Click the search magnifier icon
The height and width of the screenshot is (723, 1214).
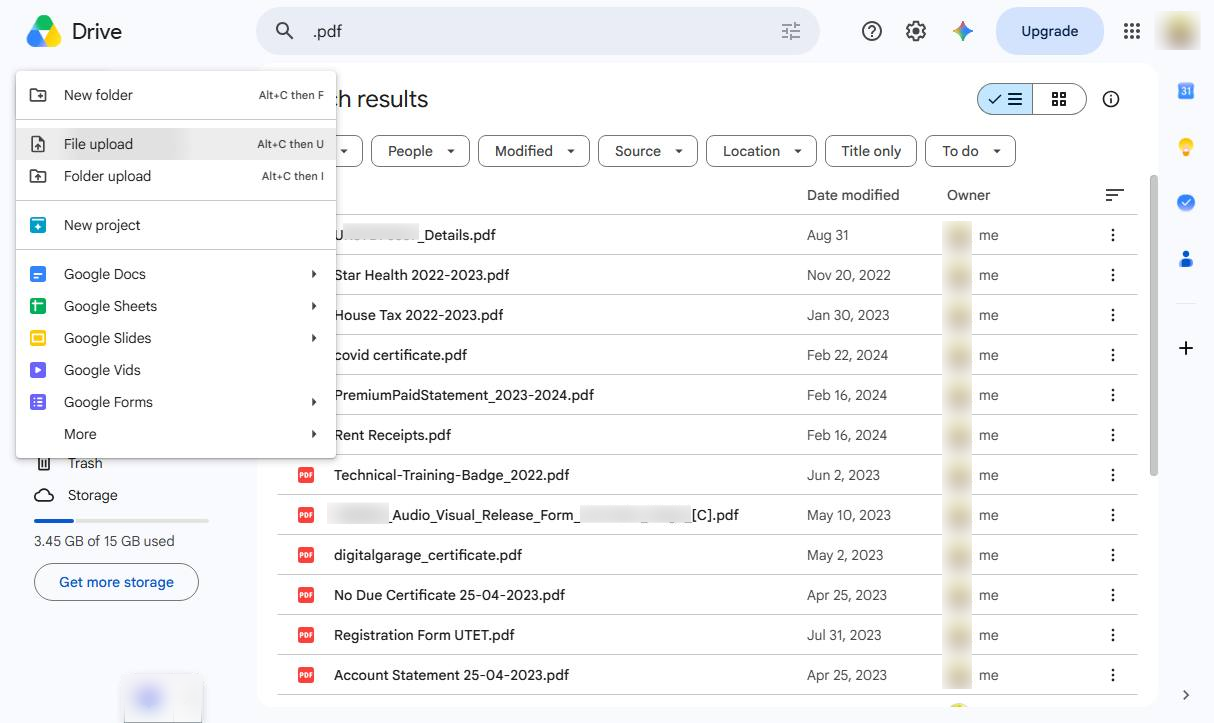point(285,31)
